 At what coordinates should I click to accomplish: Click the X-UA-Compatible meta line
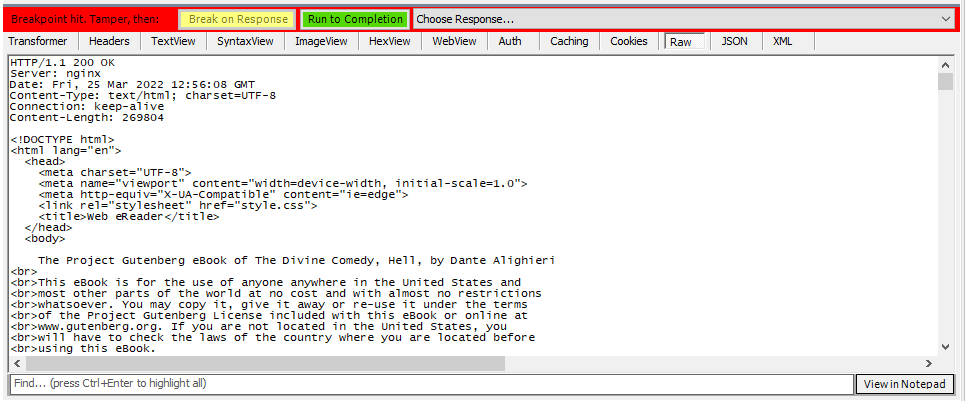pyautogui.click(x=223, y=194)
